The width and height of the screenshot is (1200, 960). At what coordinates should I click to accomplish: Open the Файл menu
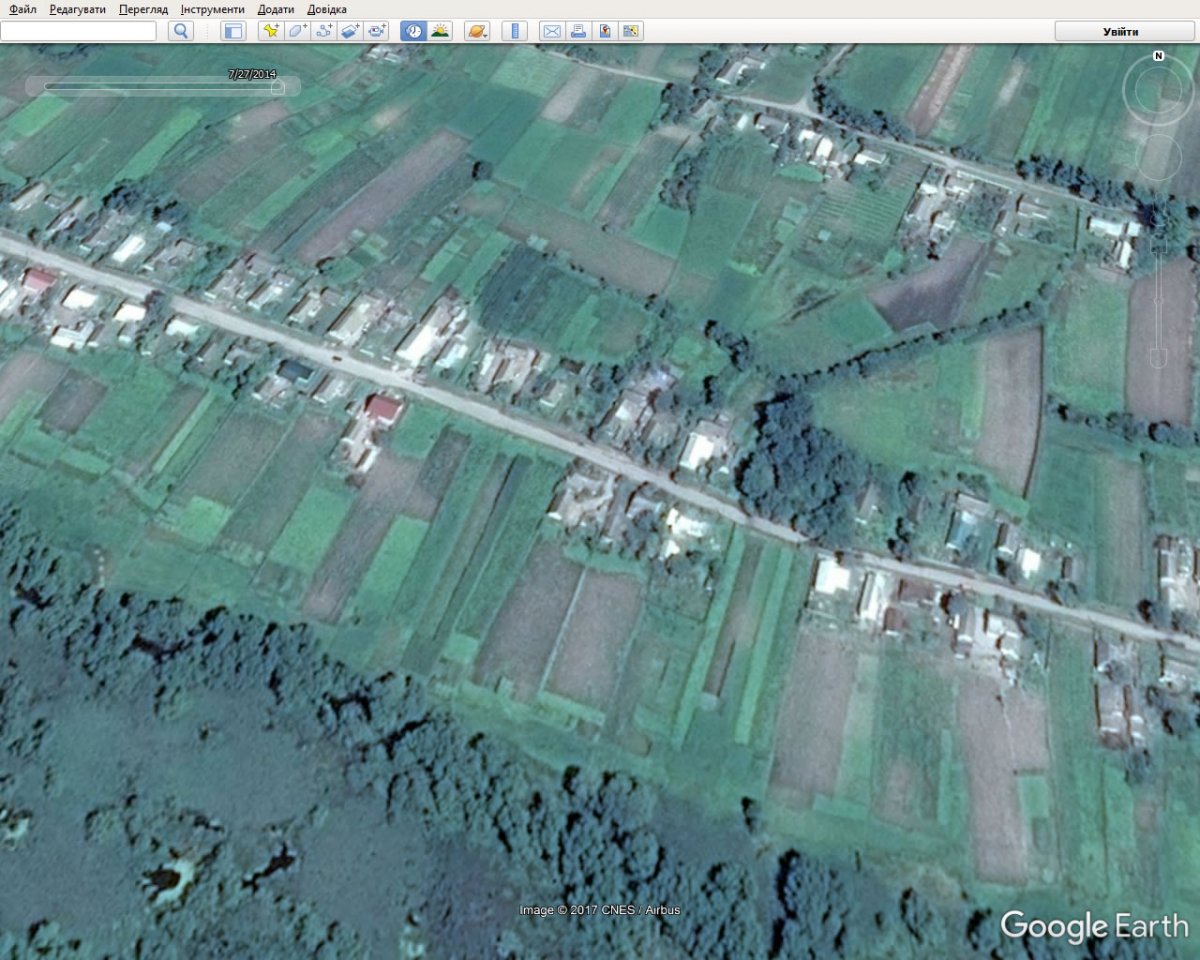22,9
